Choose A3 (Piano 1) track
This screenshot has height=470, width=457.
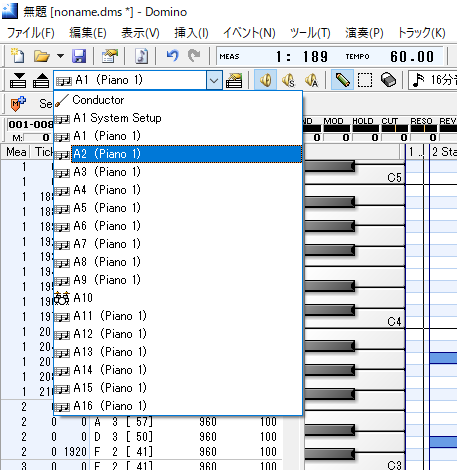[178, 172]
